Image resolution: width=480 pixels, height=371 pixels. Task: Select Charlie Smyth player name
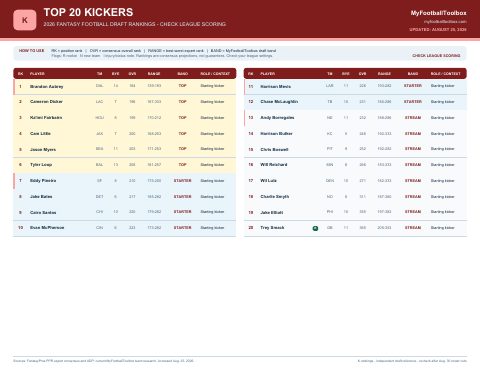275,196
